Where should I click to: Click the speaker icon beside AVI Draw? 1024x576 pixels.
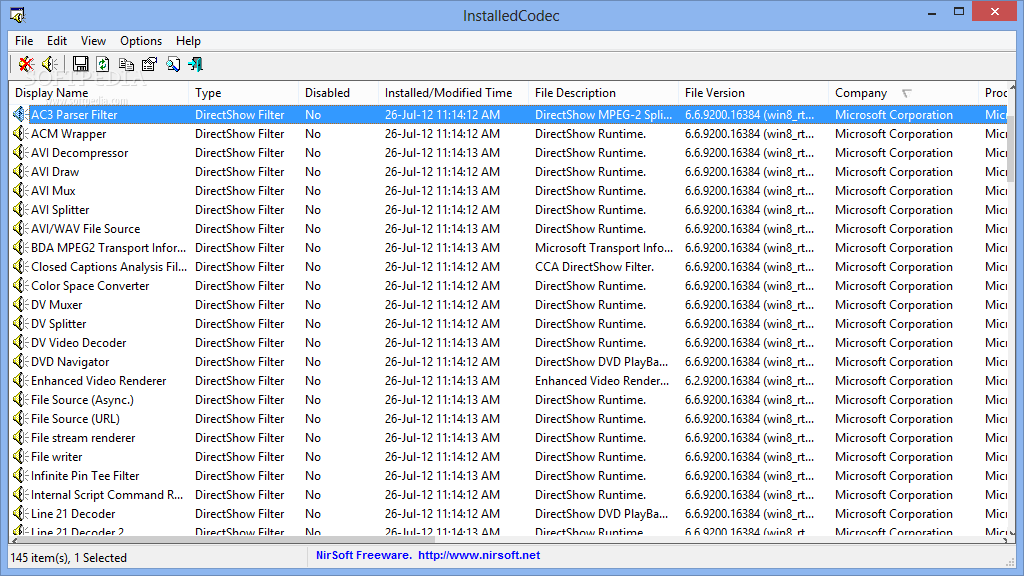pos(20,171)
